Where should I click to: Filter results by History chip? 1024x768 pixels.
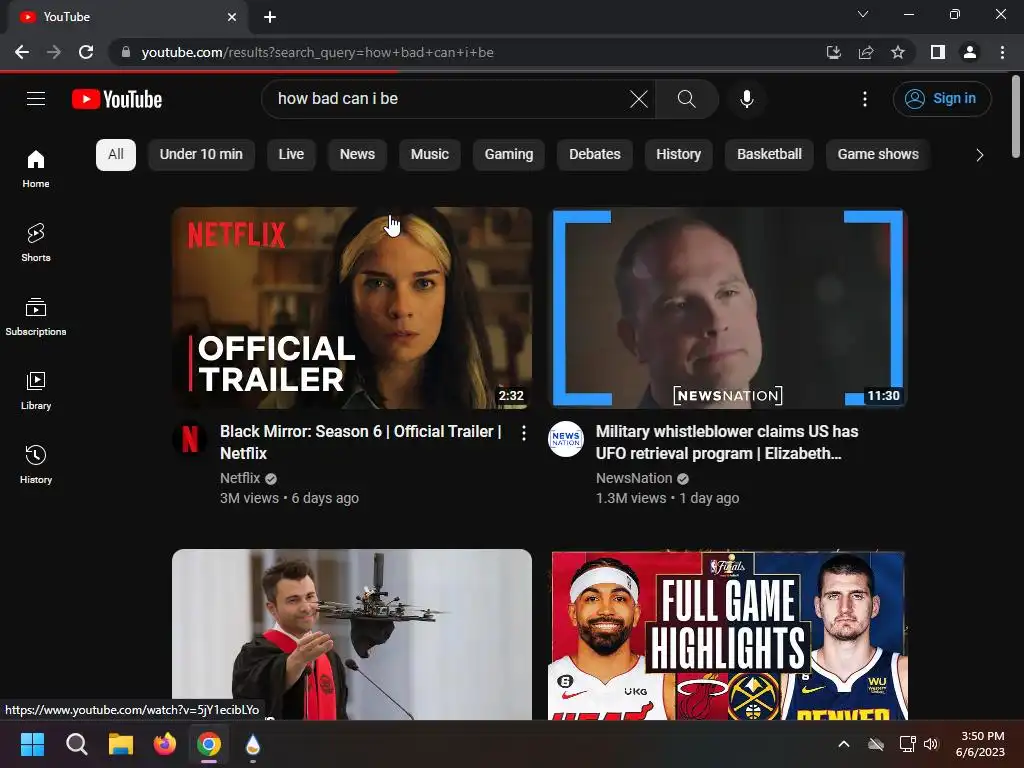coord(679,155)
